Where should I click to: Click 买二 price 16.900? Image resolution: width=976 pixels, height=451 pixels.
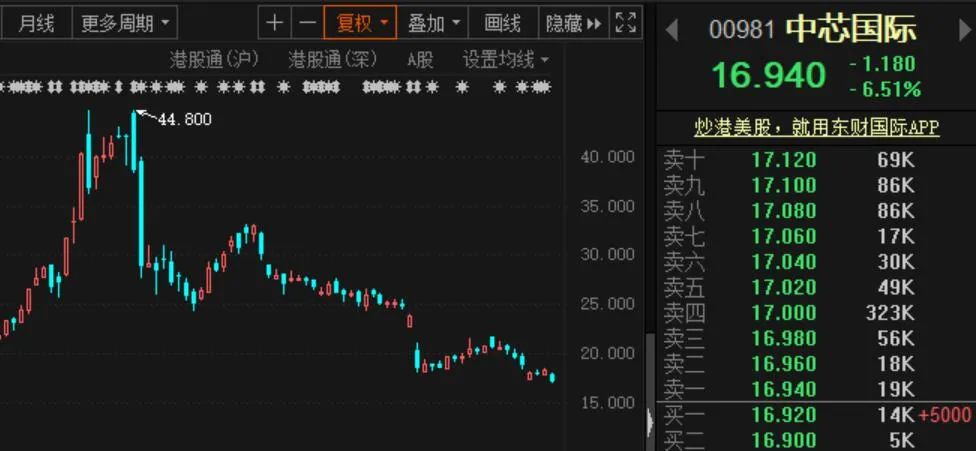pos(784,440)
